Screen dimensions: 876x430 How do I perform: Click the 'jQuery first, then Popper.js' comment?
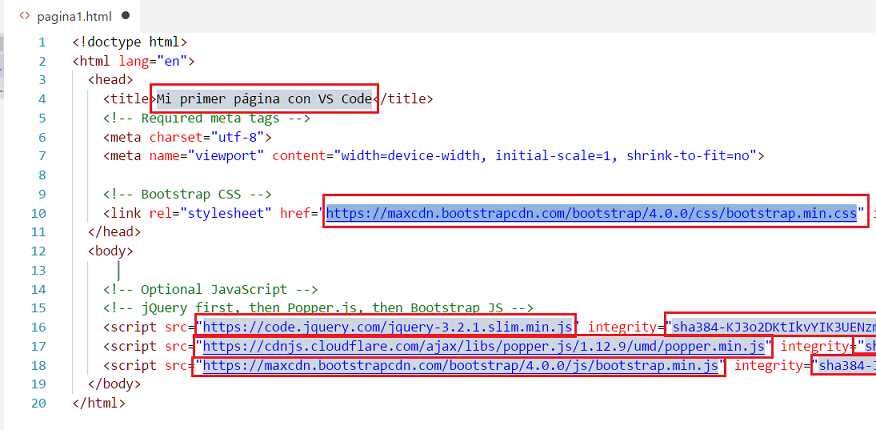click(318, 308)
